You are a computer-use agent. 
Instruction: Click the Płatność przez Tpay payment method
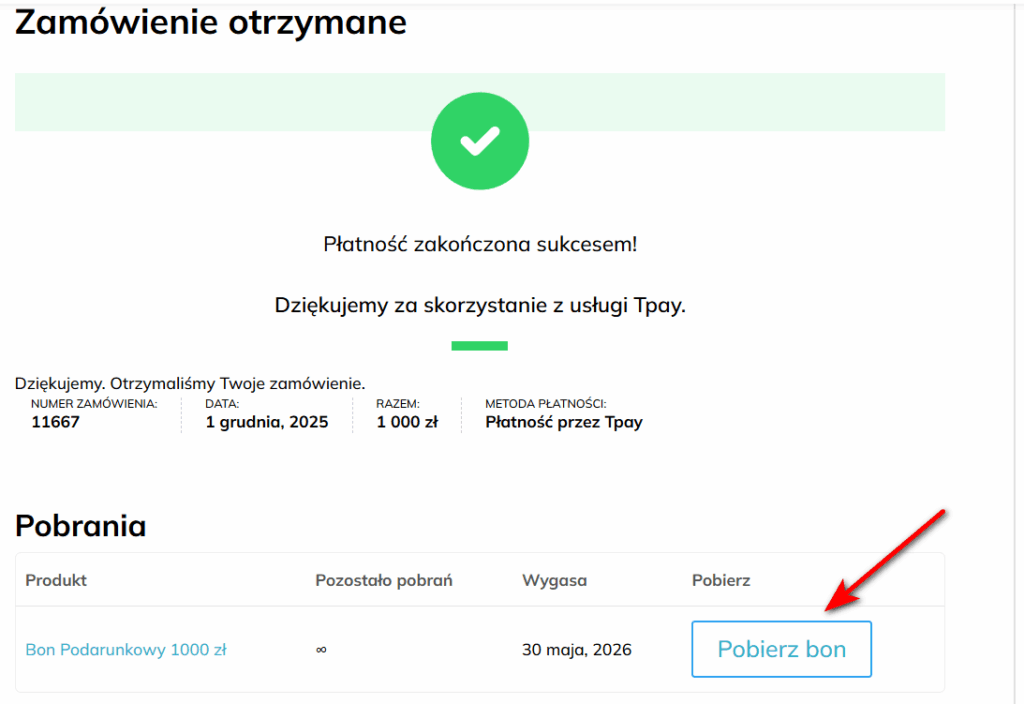click(x=564, y=422)
